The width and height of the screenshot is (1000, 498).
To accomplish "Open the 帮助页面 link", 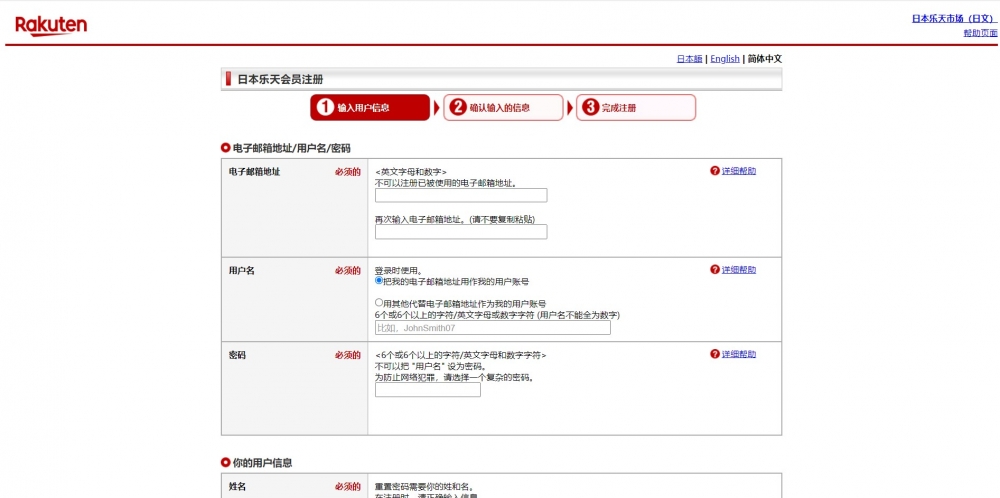I will click(x=980, y=33).
